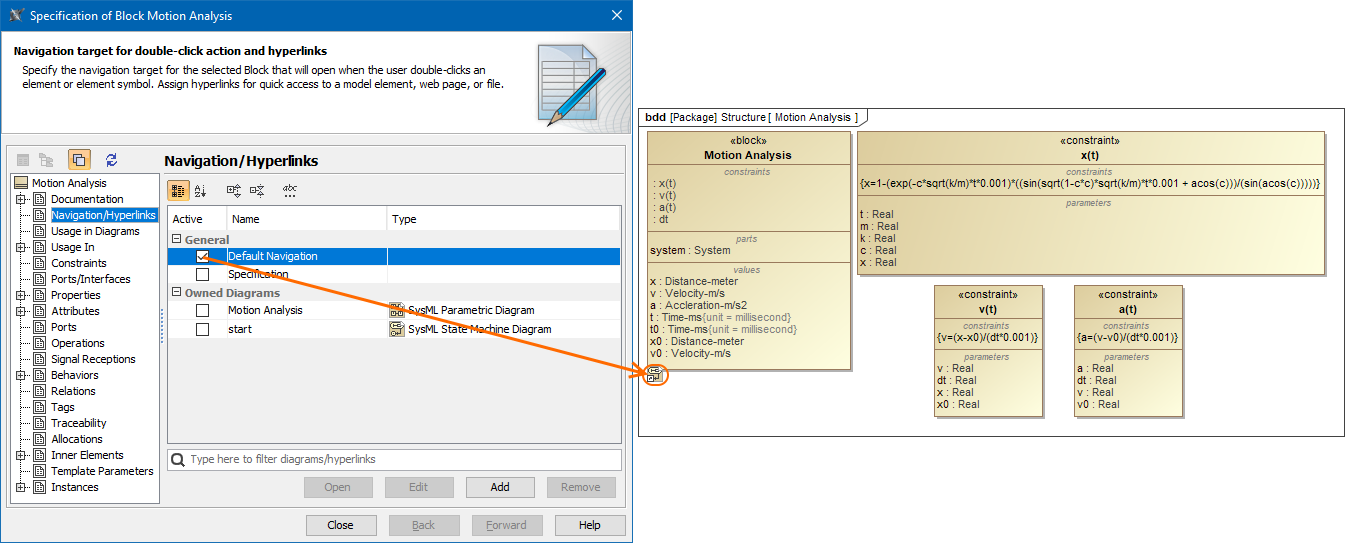
Task: Click the page icon beside Template Parameters
Action: click(x=40, y=471)
